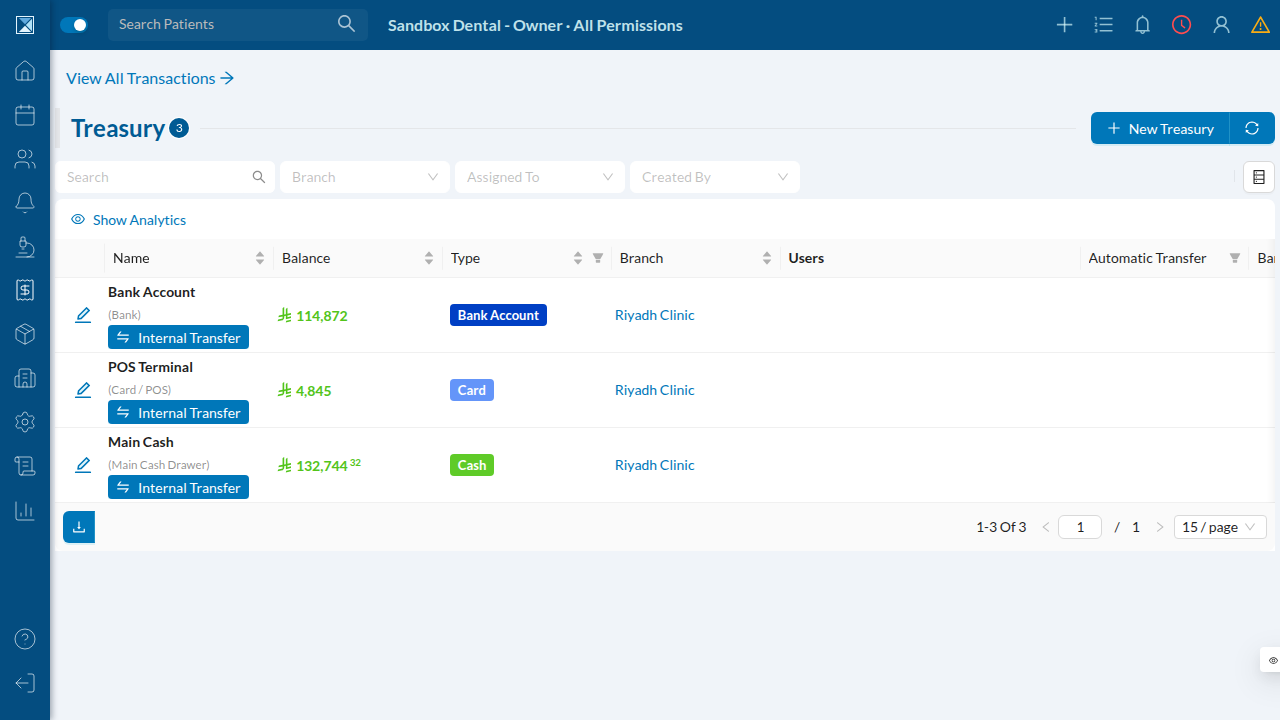The height and width of the screenshot is (720, 1280).
Task: Download the treasury list export
Action: 79,527
